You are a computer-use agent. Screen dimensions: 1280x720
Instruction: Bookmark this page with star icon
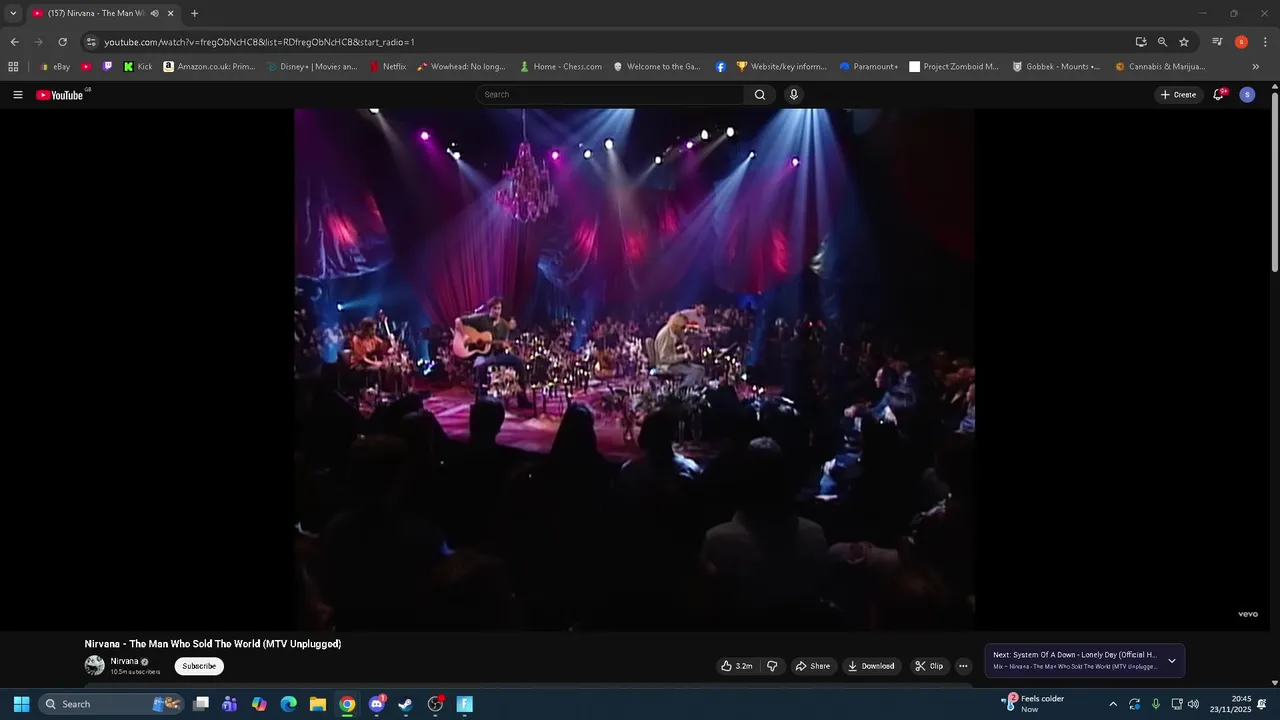click(1184, 42)
